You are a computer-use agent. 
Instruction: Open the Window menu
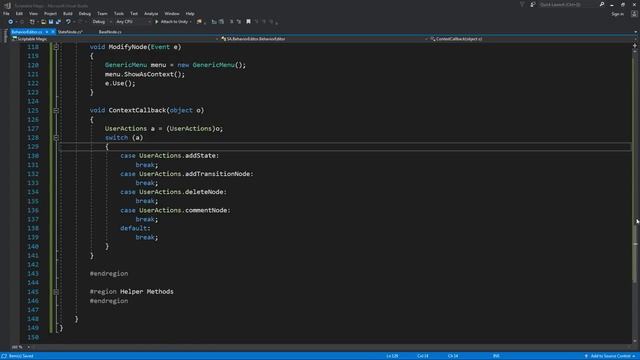pos(172,13)
